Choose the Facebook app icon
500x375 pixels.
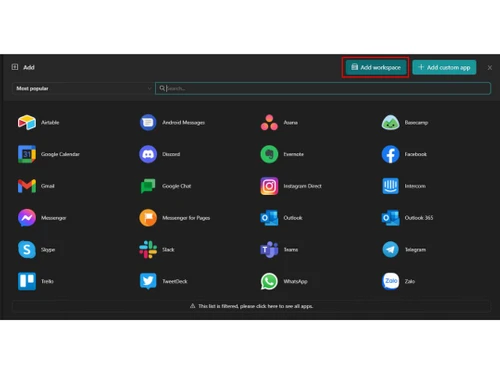(x=390, y=154)
